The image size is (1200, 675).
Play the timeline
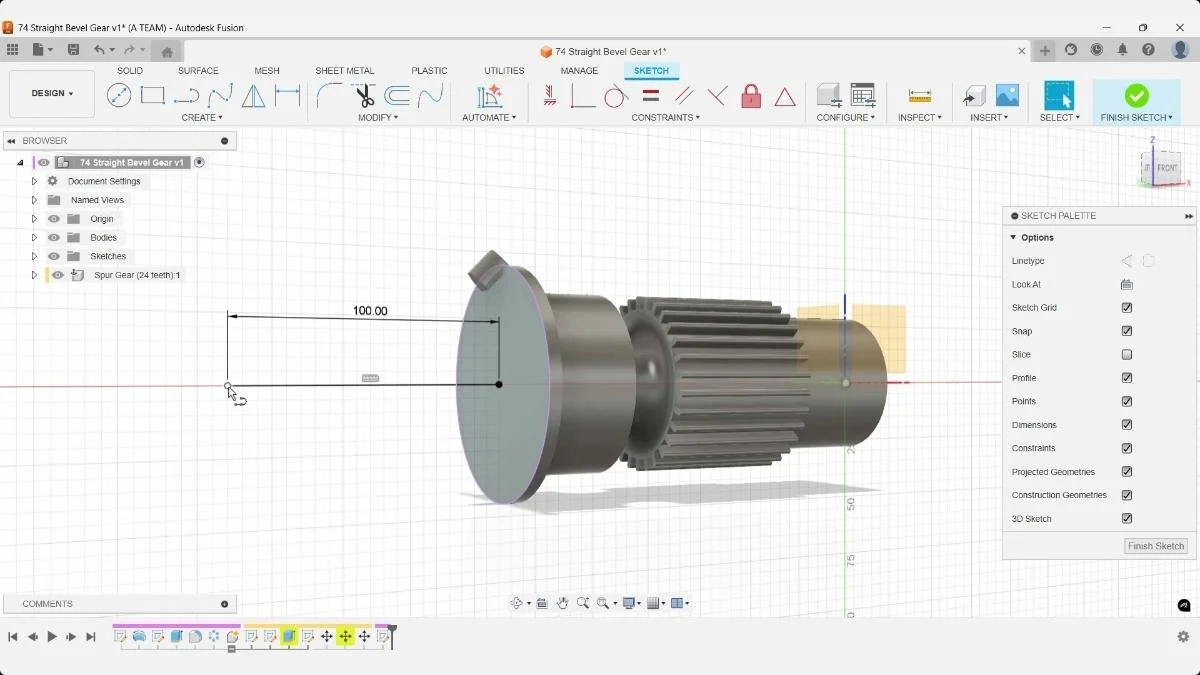coord(52,637)
